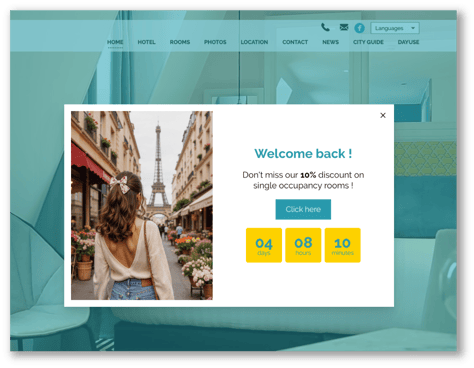Navigate to Location page

(x=254, y=42)
